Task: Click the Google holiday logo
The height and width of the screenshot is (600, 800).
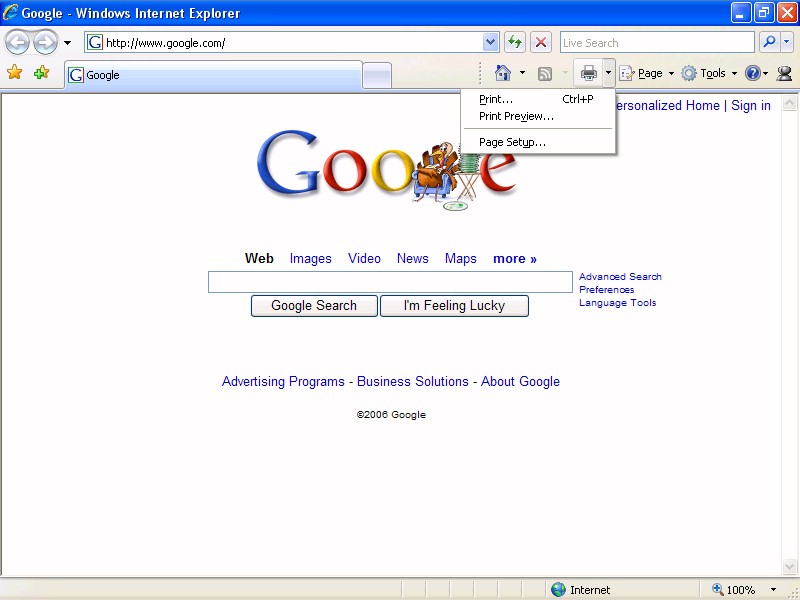Action: [x=387, y=169]
